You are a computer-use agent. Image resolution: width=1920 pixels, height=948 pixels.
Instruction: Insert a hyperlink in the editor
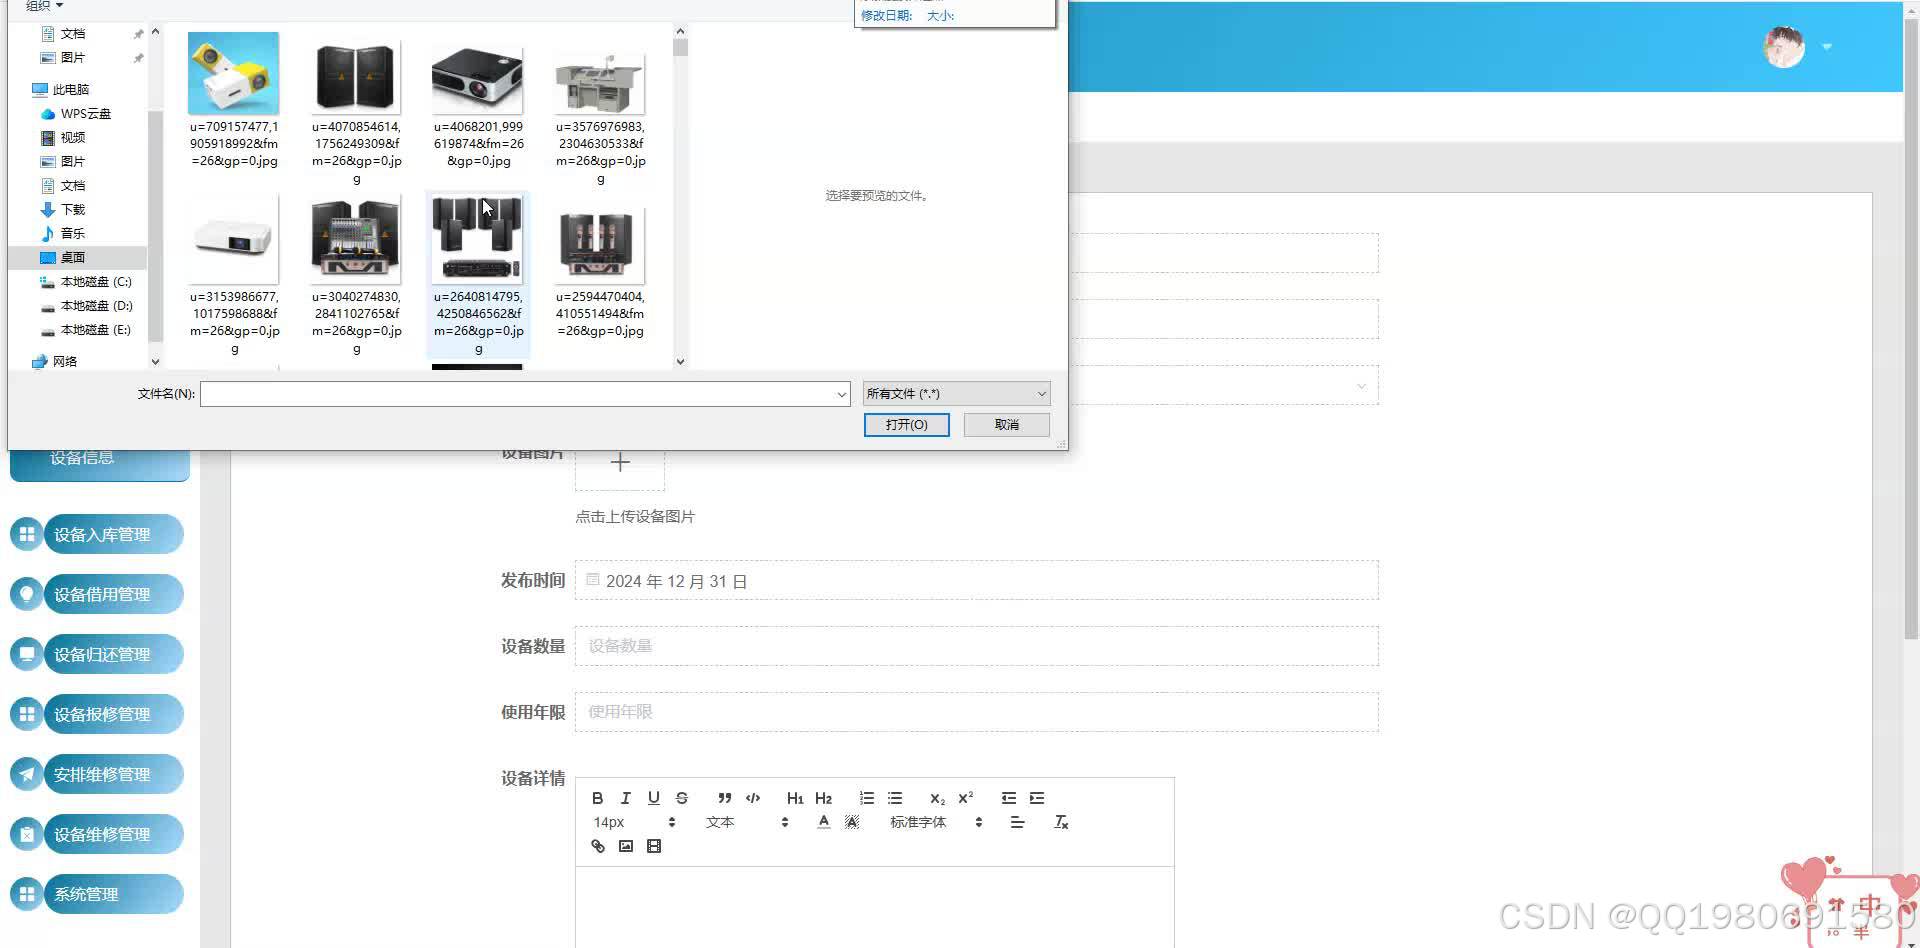[597, 846]
